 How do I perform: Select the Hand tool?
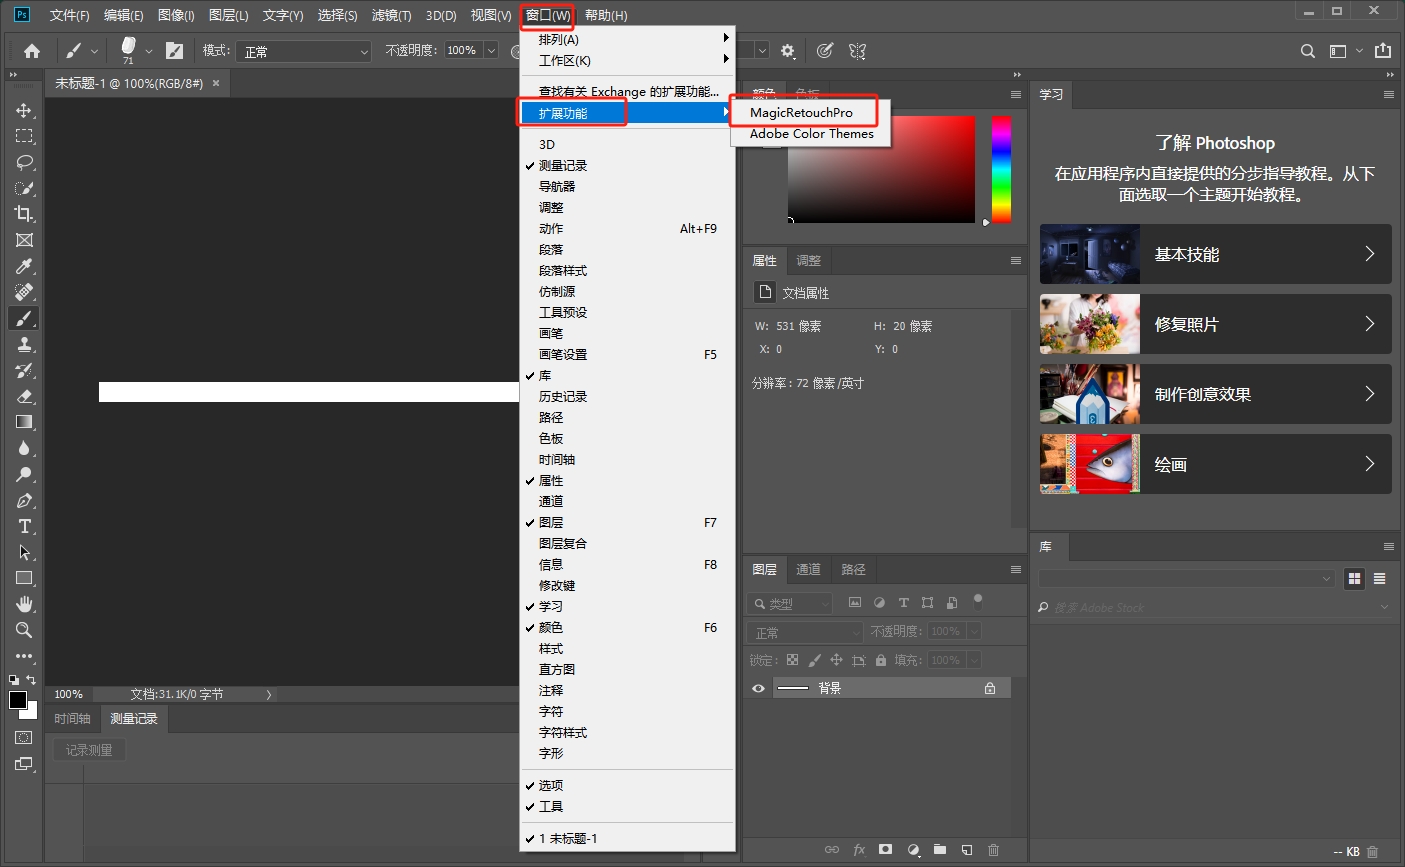tap(24, 604)
